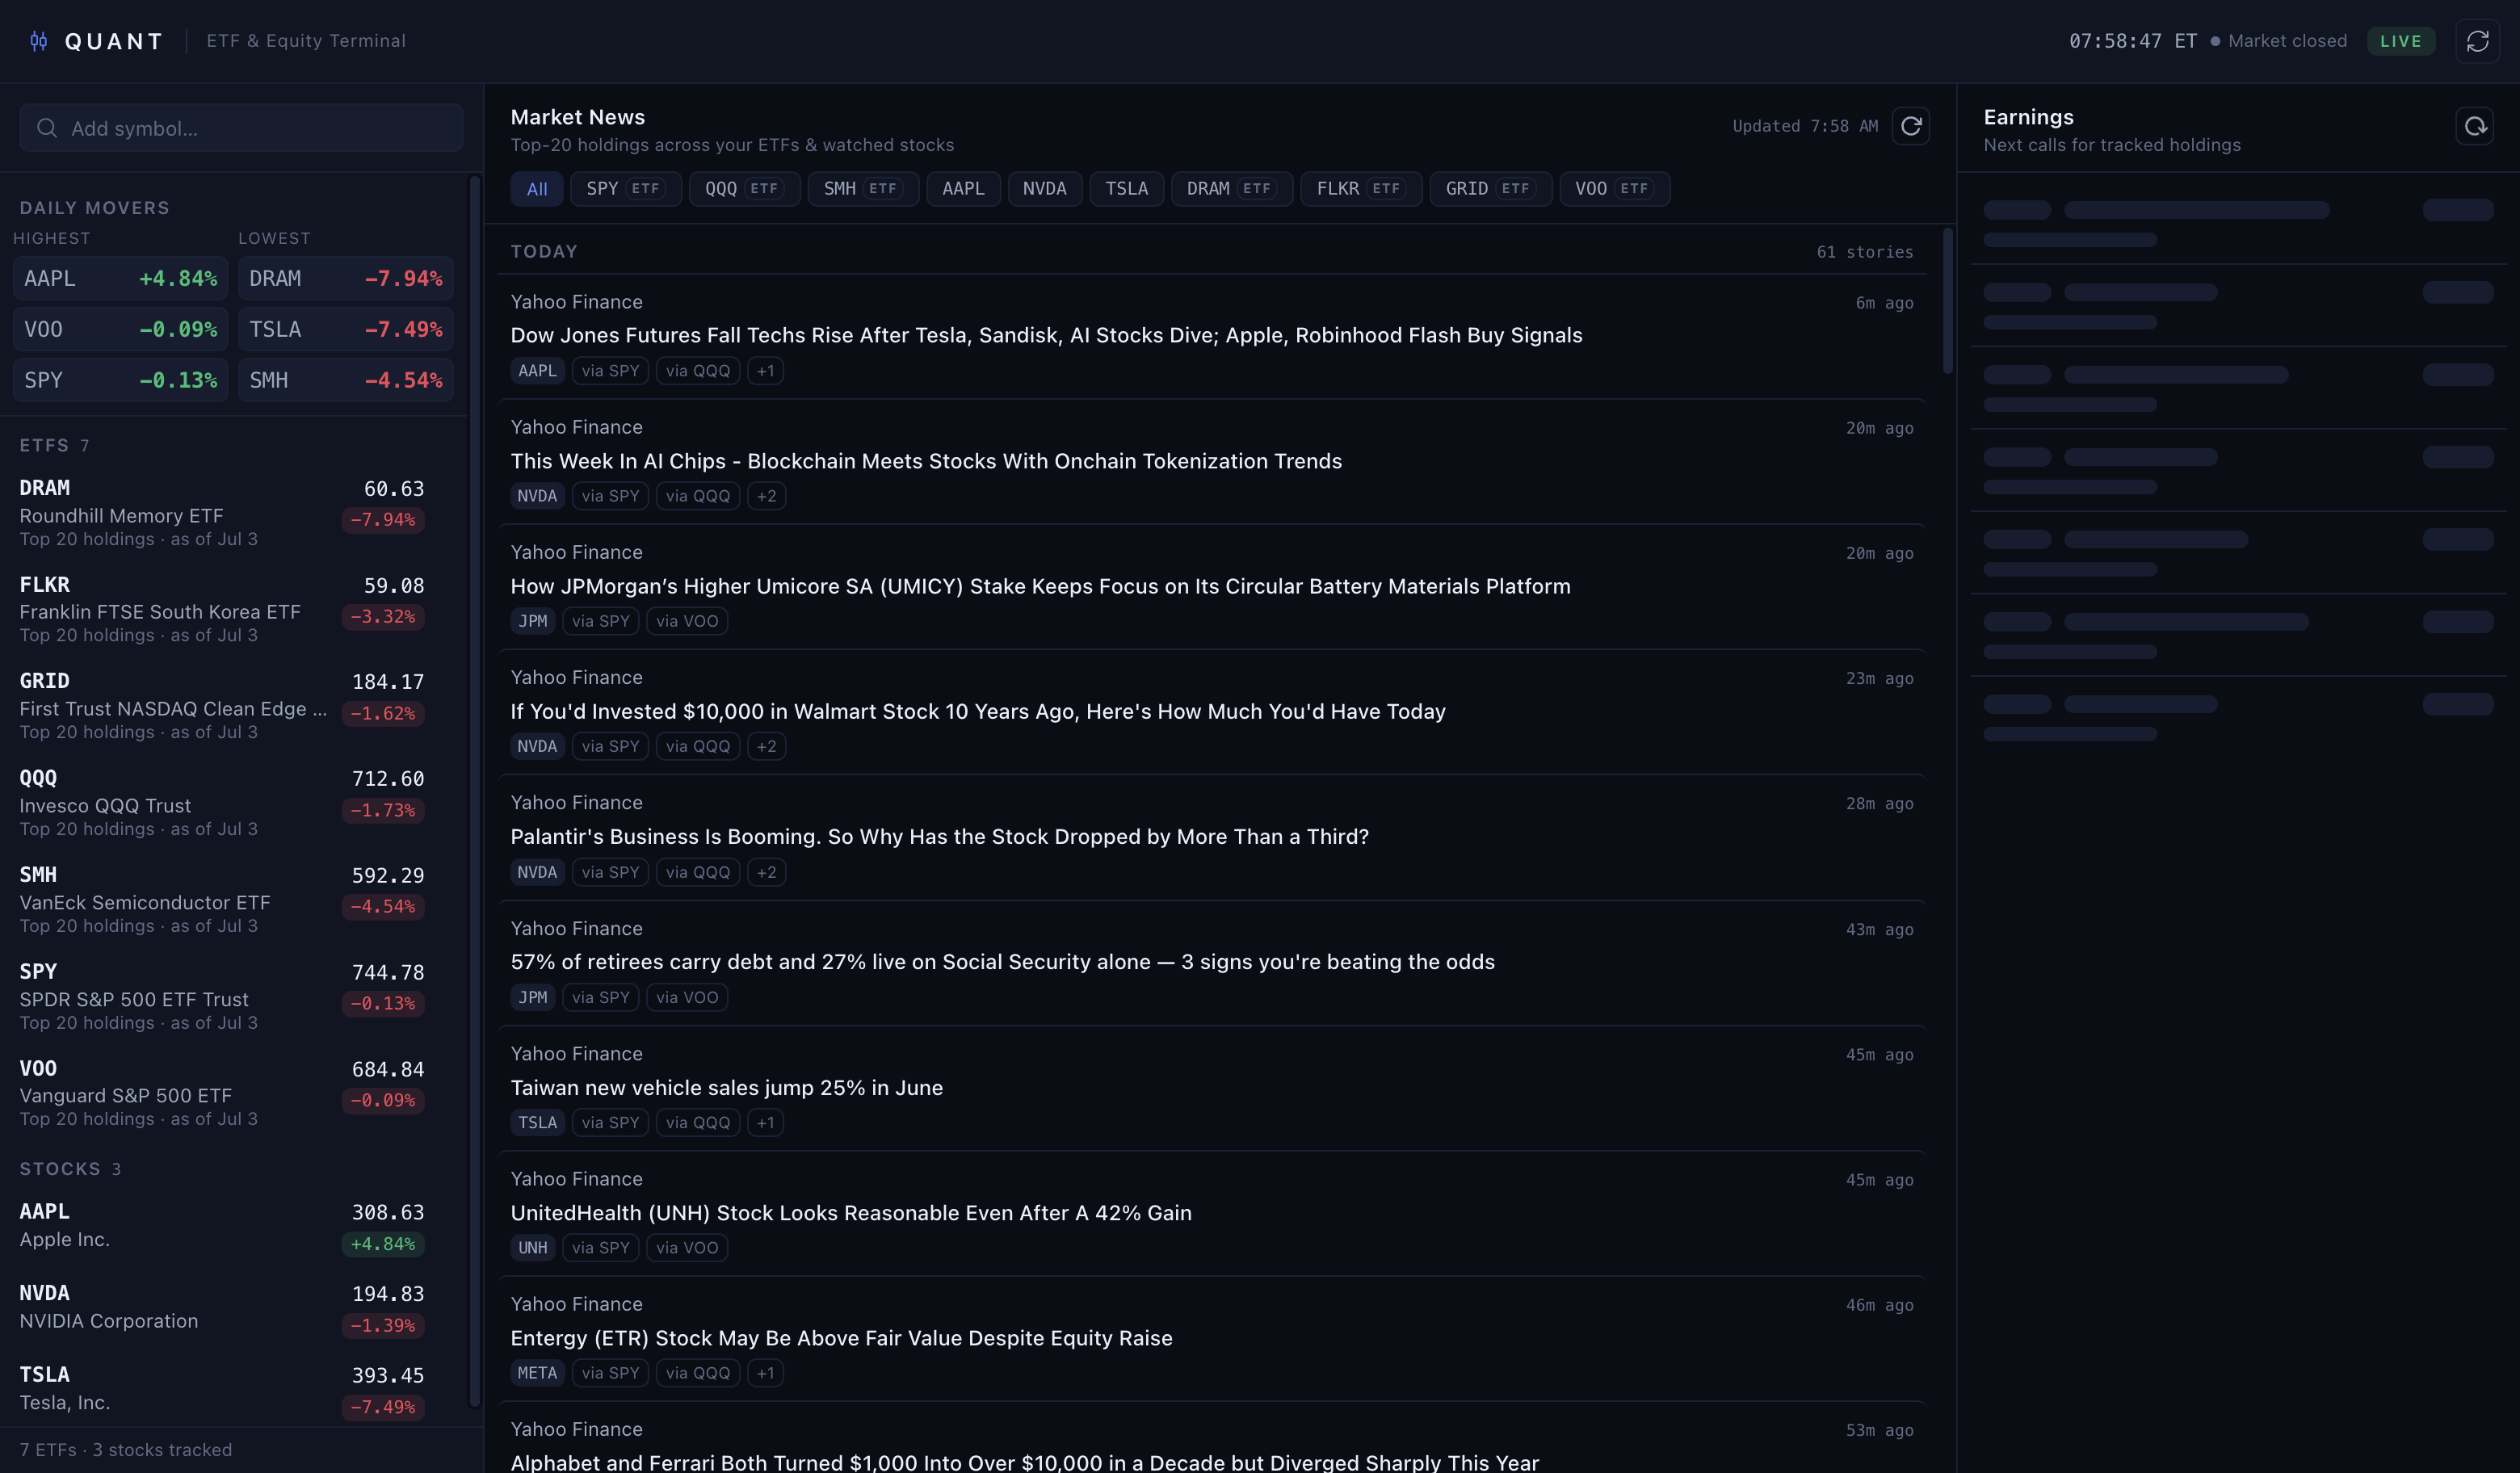Image resolution: width=2520 pixels, height=1473 pixels.
Task: Click via SPY tag on Palantir story
Action: (x=610, y=872)
